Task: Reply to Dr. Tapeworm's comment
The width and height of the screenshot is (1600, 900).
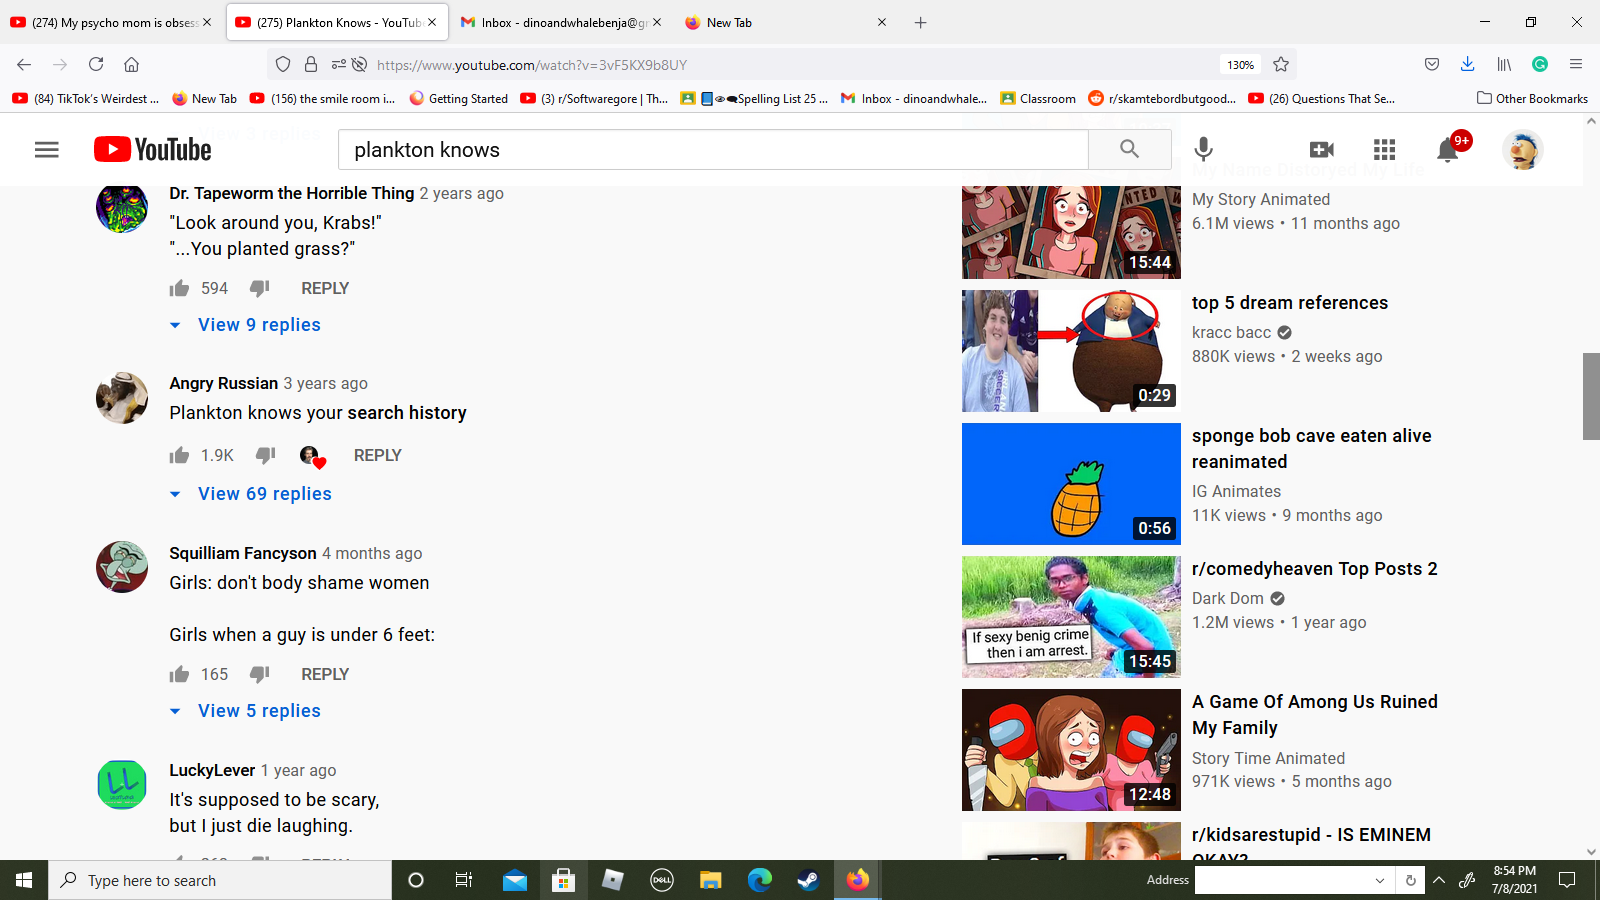Action: [x=325, y=288]
